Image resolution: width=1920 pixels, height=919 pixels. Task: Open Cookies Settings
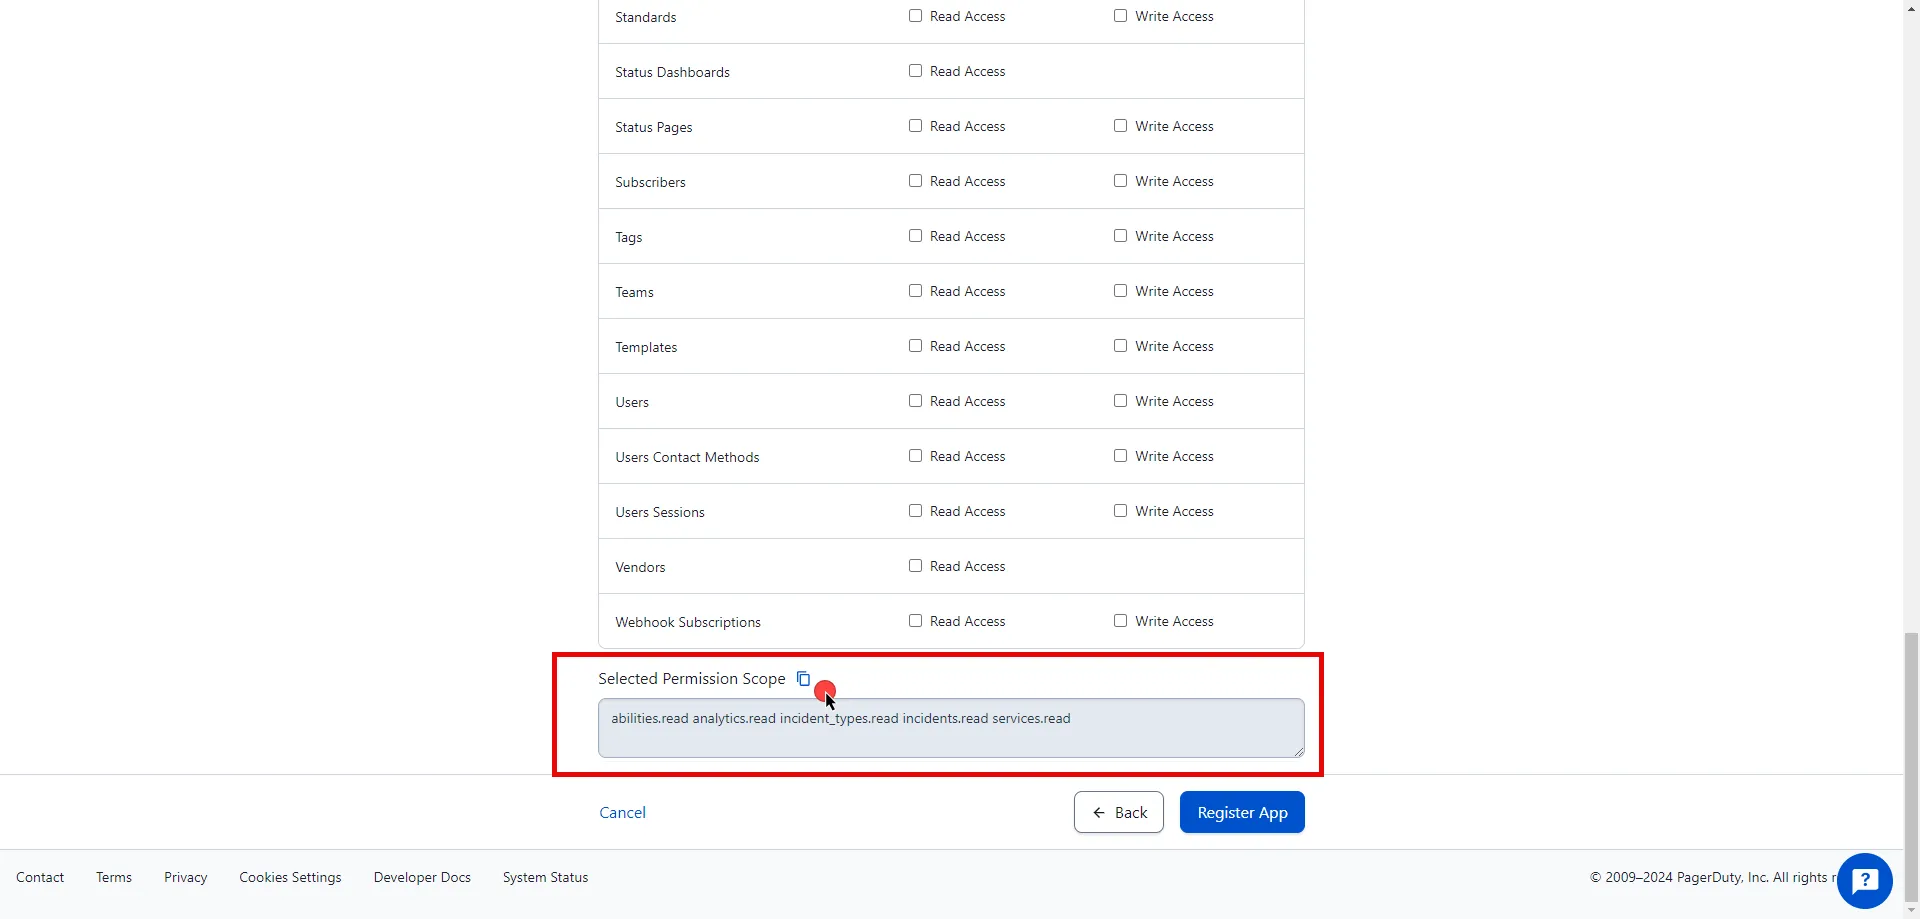[x=290, y=877]
